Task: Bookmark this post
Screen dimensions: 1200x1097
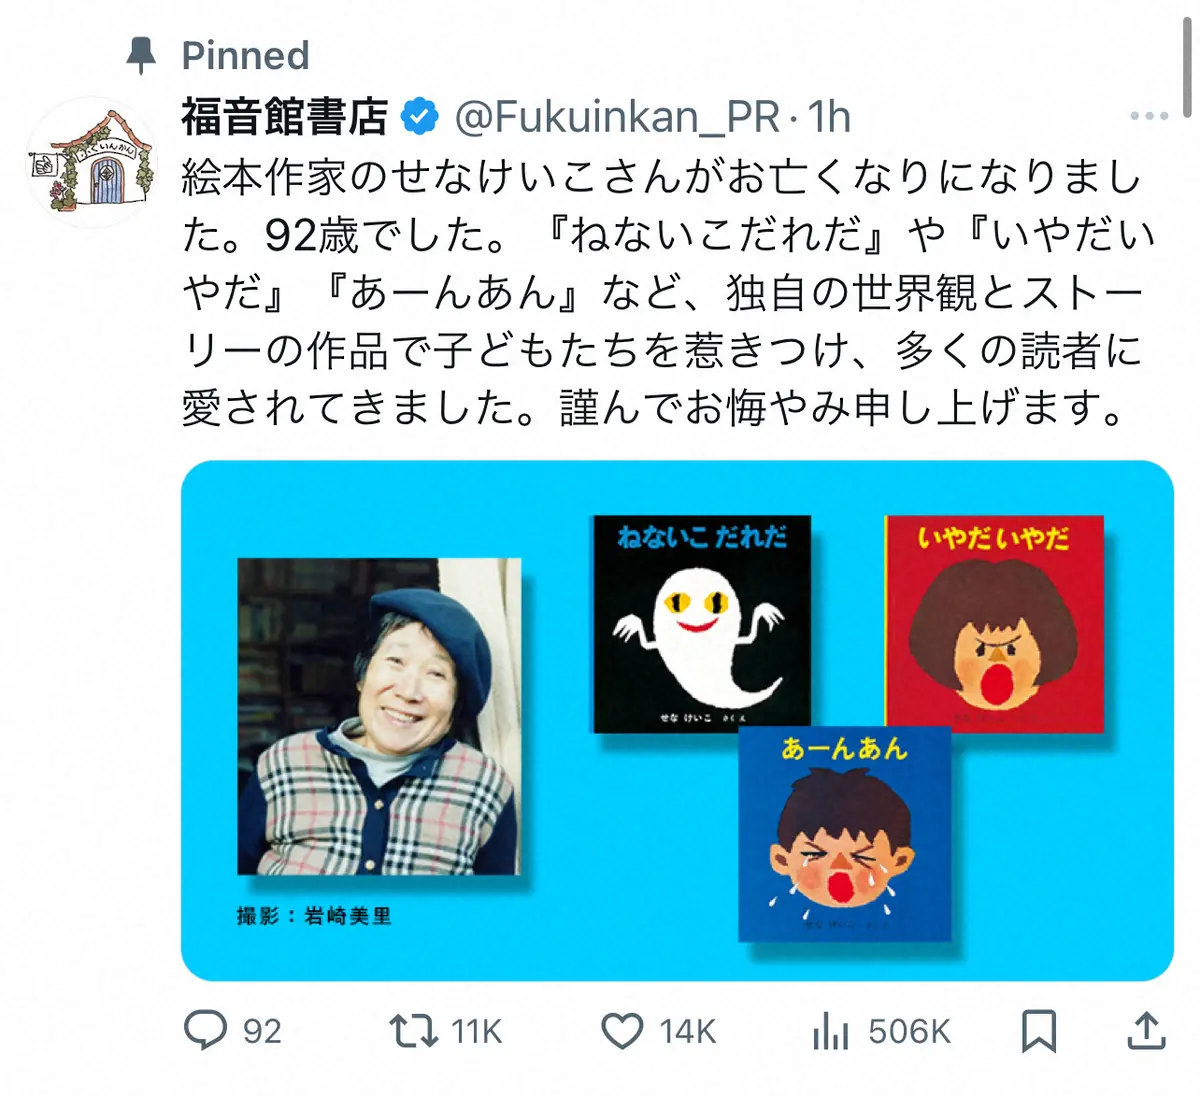Action: (1039, 1031)
